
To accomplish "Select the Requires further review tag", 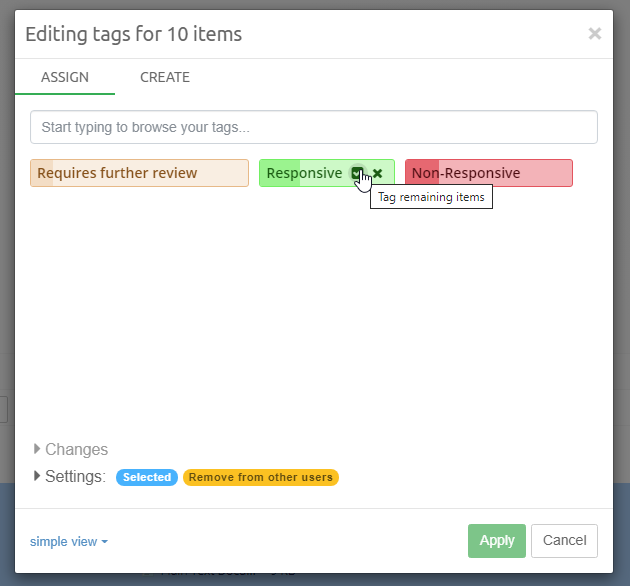I will point(139,173).
